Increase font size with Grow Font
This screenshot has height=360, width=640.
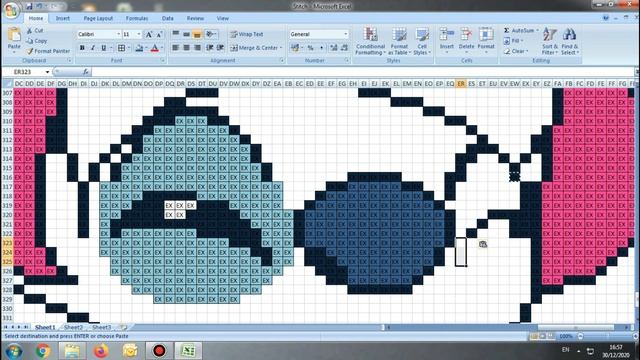tap(149, 35)
